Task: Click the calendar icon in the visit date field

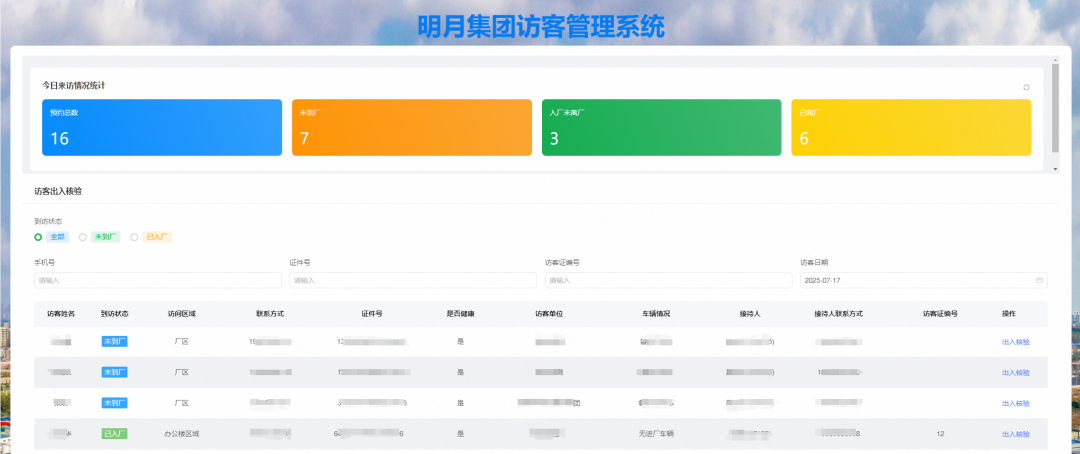Action: [1039, 280]
